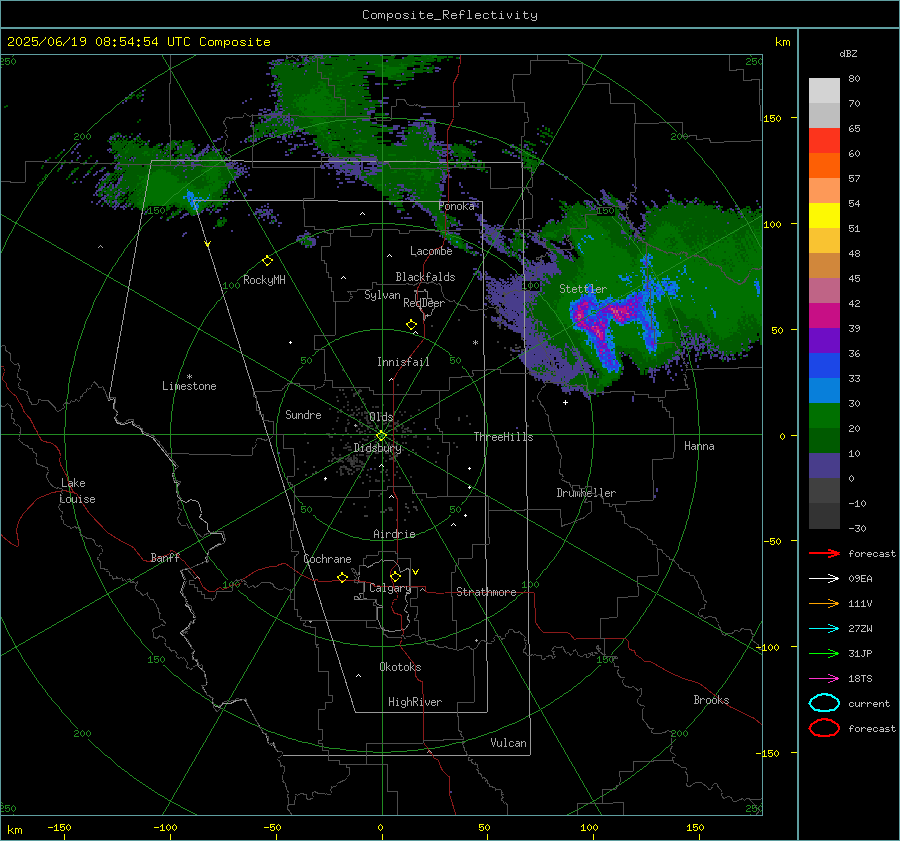Click the Drumheller town label

(x=586, y=493)
